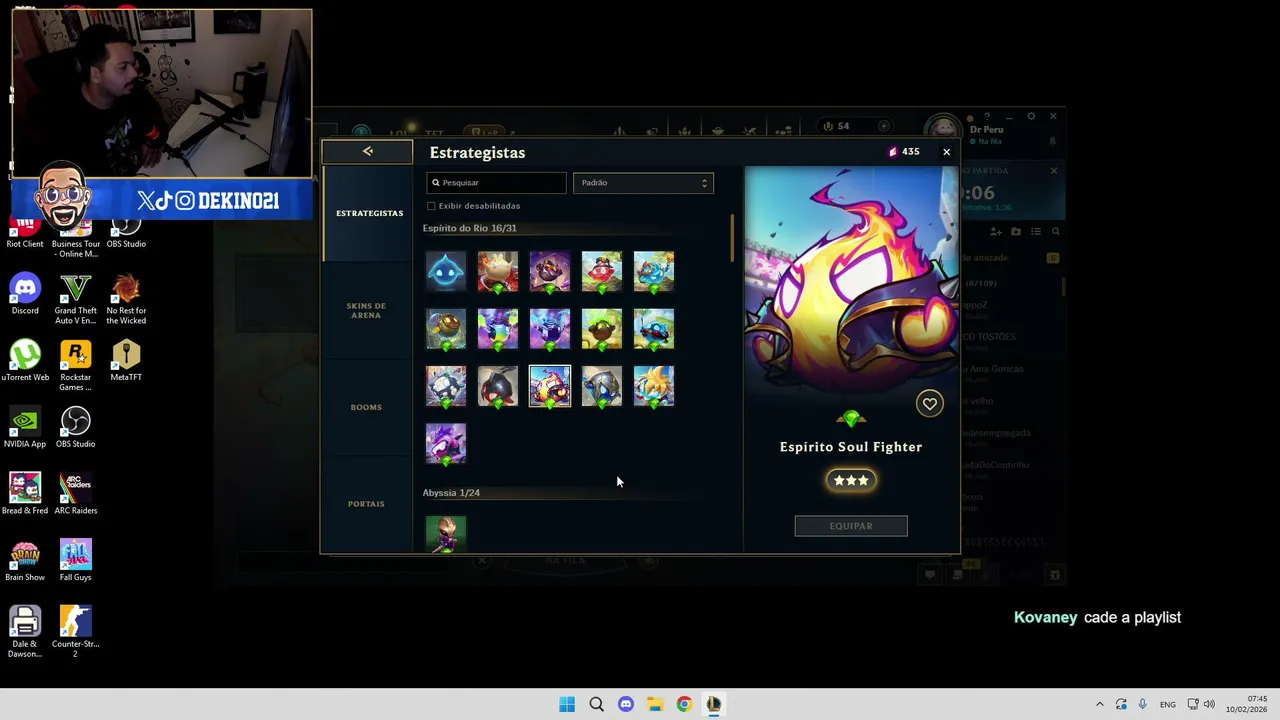Image resolution: width=1280 pixels, height=720 pixels.
Task: Switch to the League client taskbar icon
Action: [713, 704]
